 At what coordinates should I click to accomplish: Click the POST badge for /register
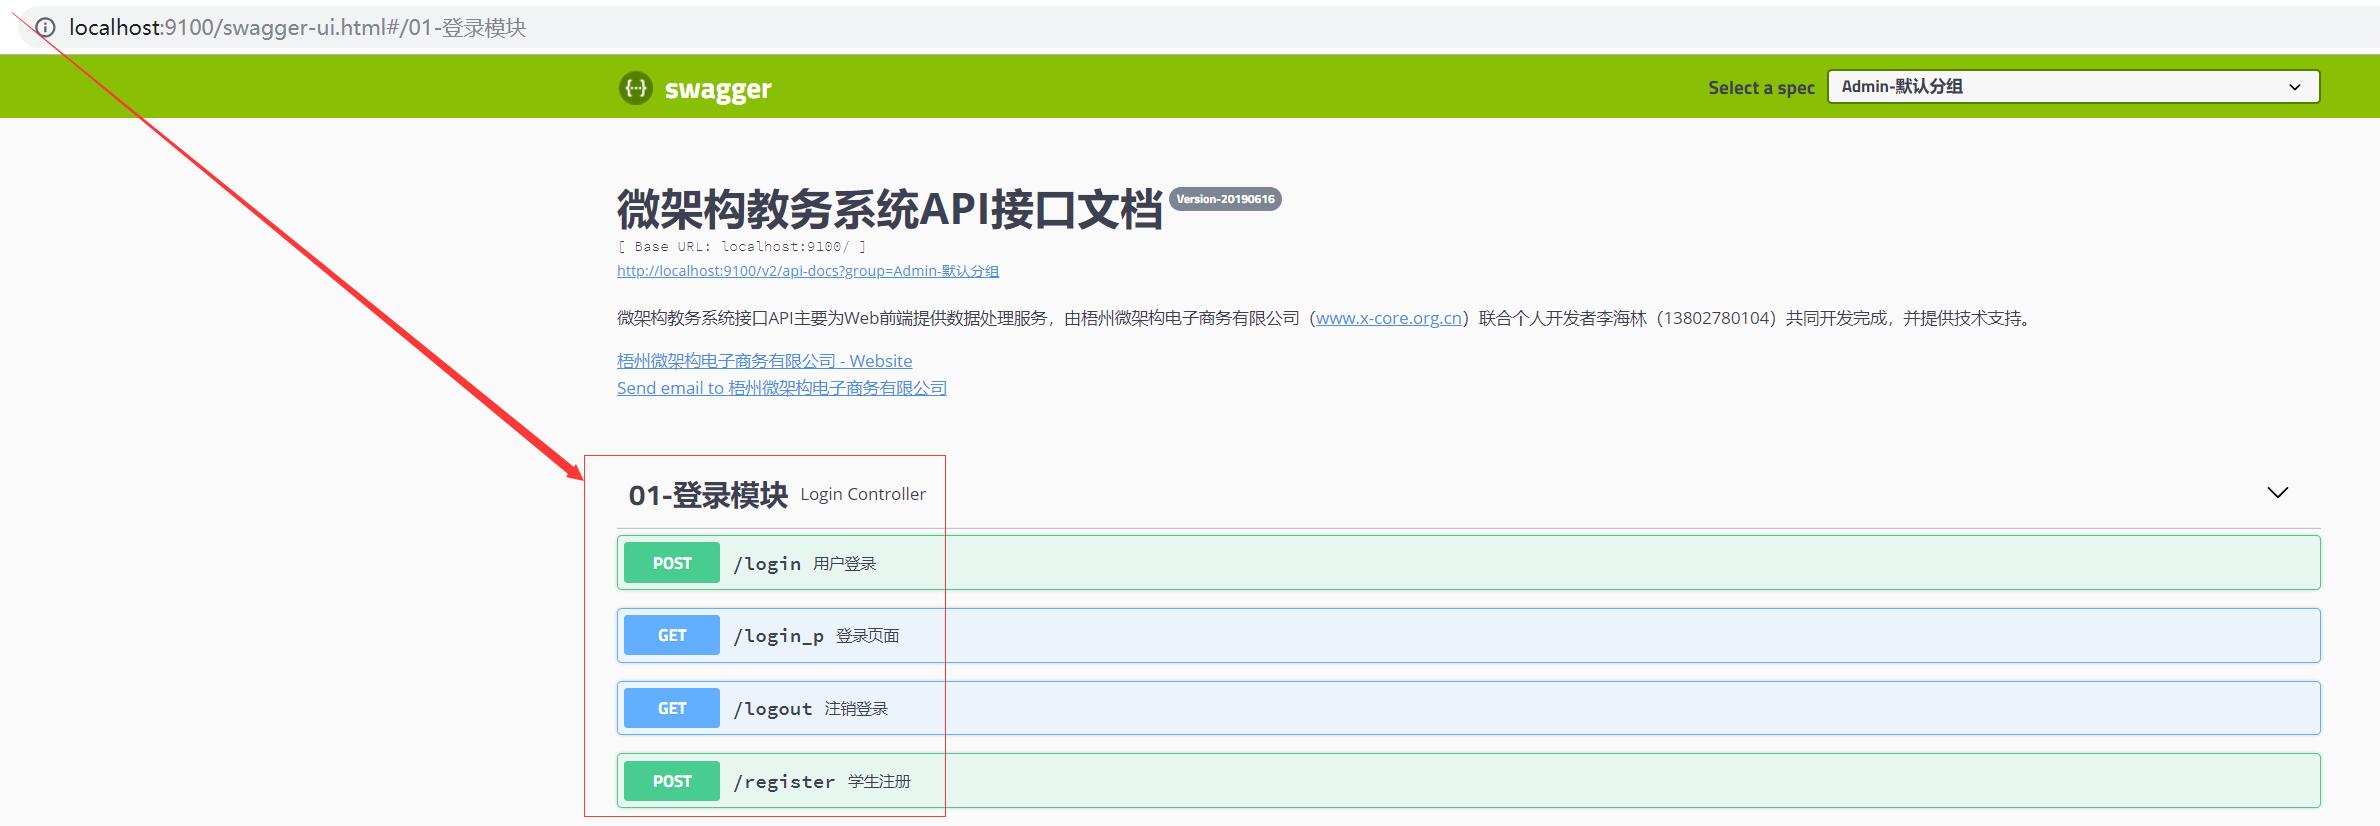[672, 781]
